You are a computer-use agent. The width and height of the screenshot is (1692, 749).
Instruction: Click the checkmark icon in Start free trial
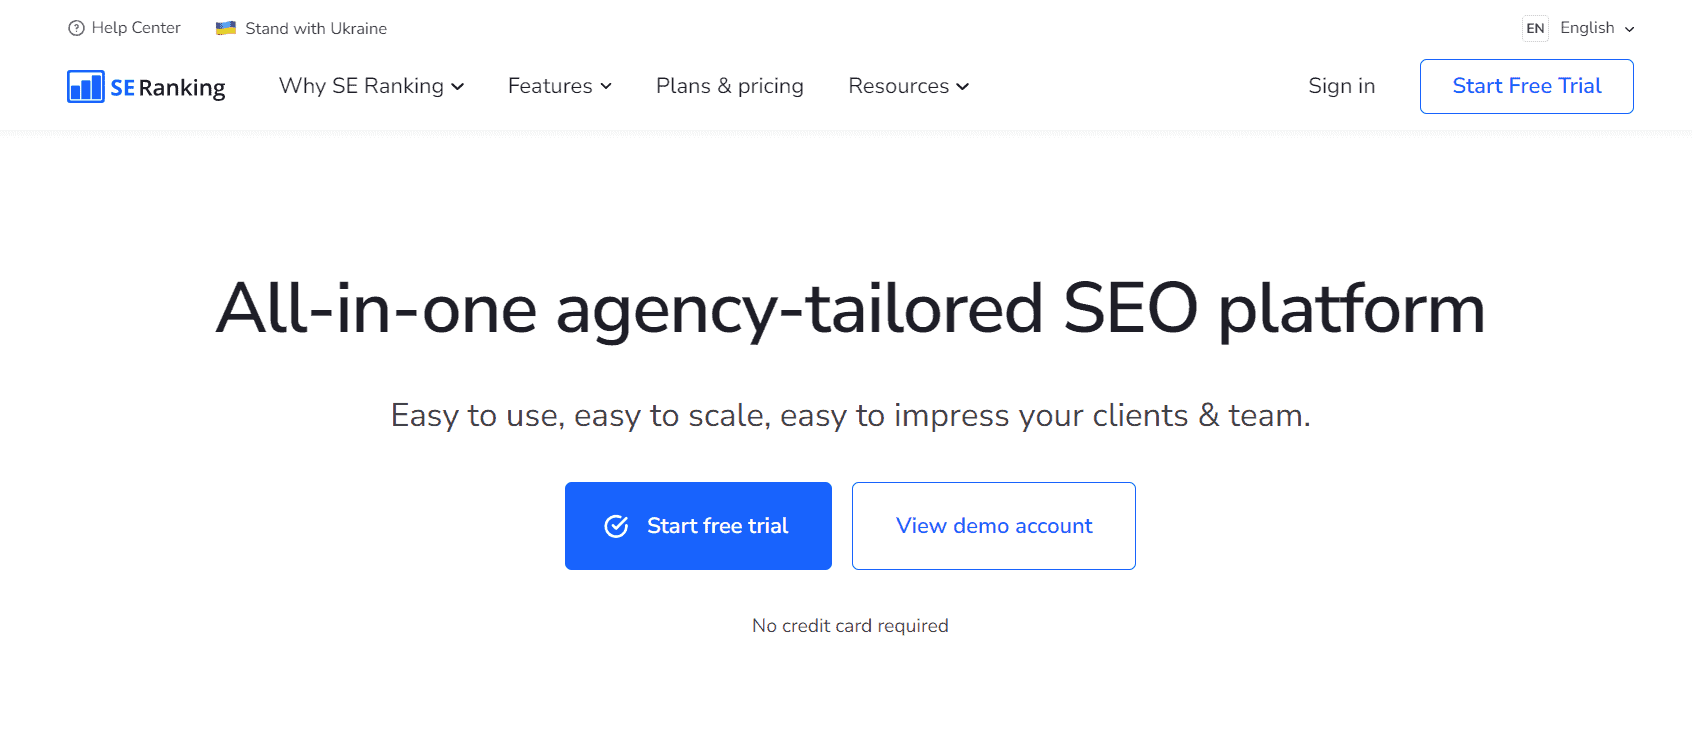coord(616,526)
